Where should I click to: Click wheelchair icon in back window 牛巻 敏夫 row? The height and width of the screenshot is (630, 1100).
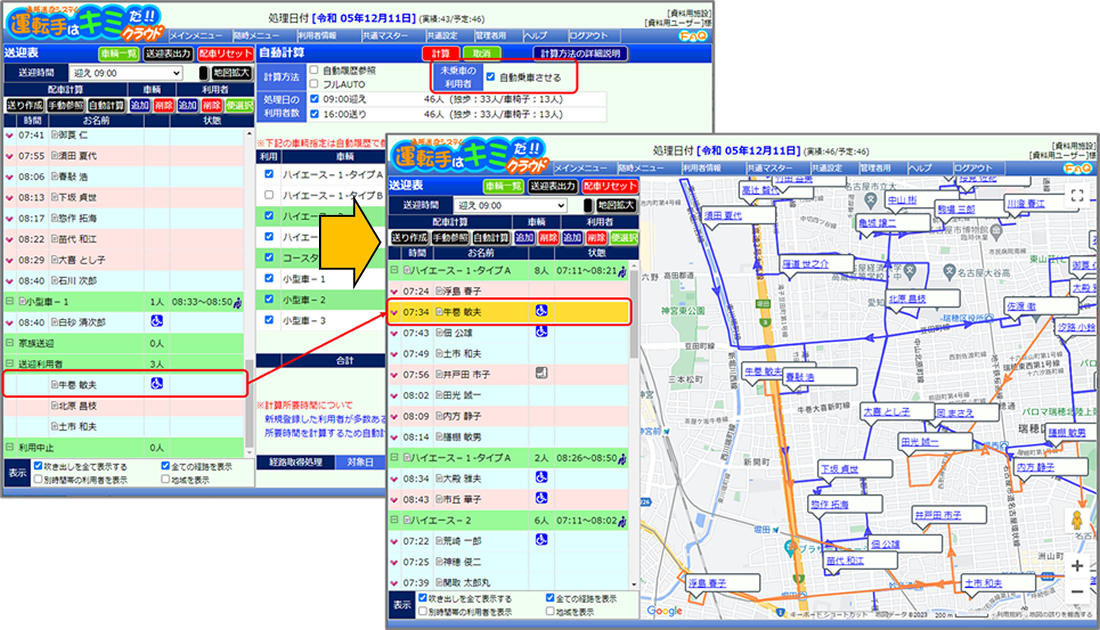click(x=156, y=384)
